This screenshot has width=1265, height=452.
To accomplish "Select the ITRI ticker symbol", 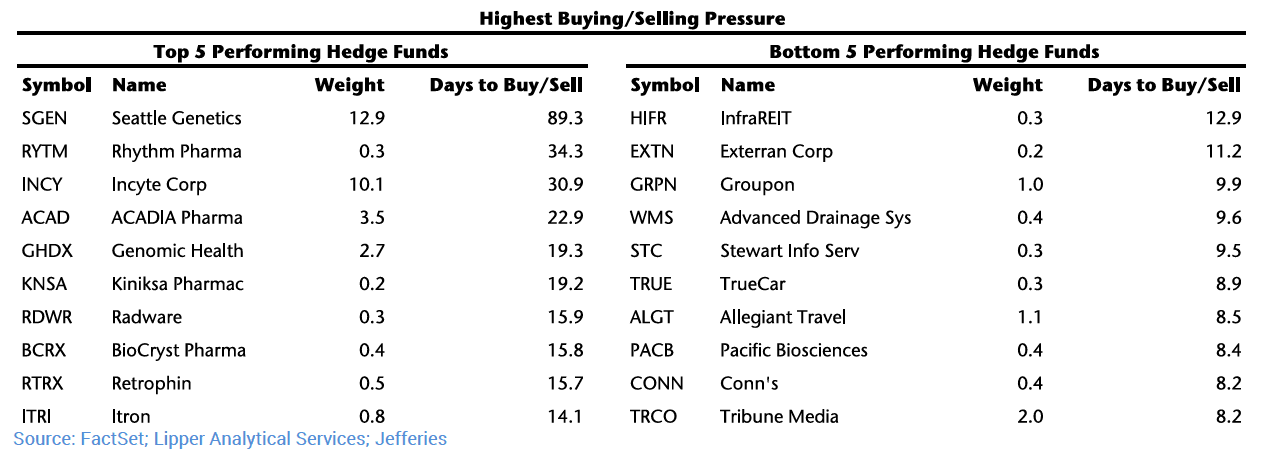I will coord(38,417).
